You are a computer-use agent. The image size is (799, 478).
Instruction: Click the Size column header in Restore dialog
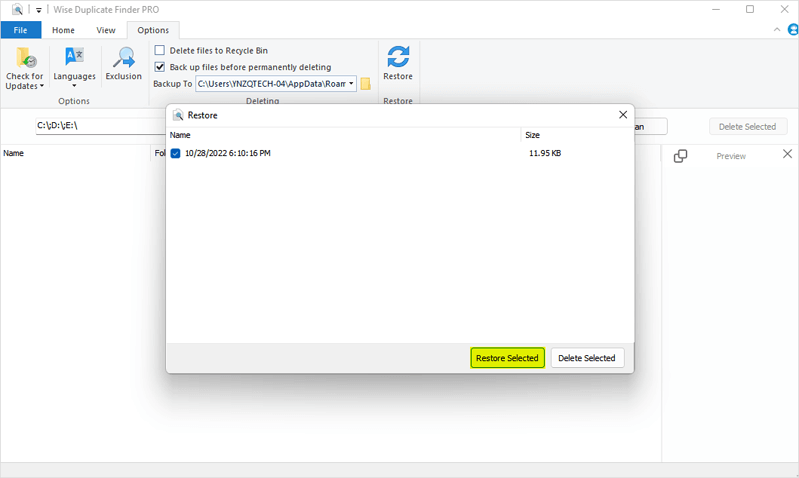point(532,135)
